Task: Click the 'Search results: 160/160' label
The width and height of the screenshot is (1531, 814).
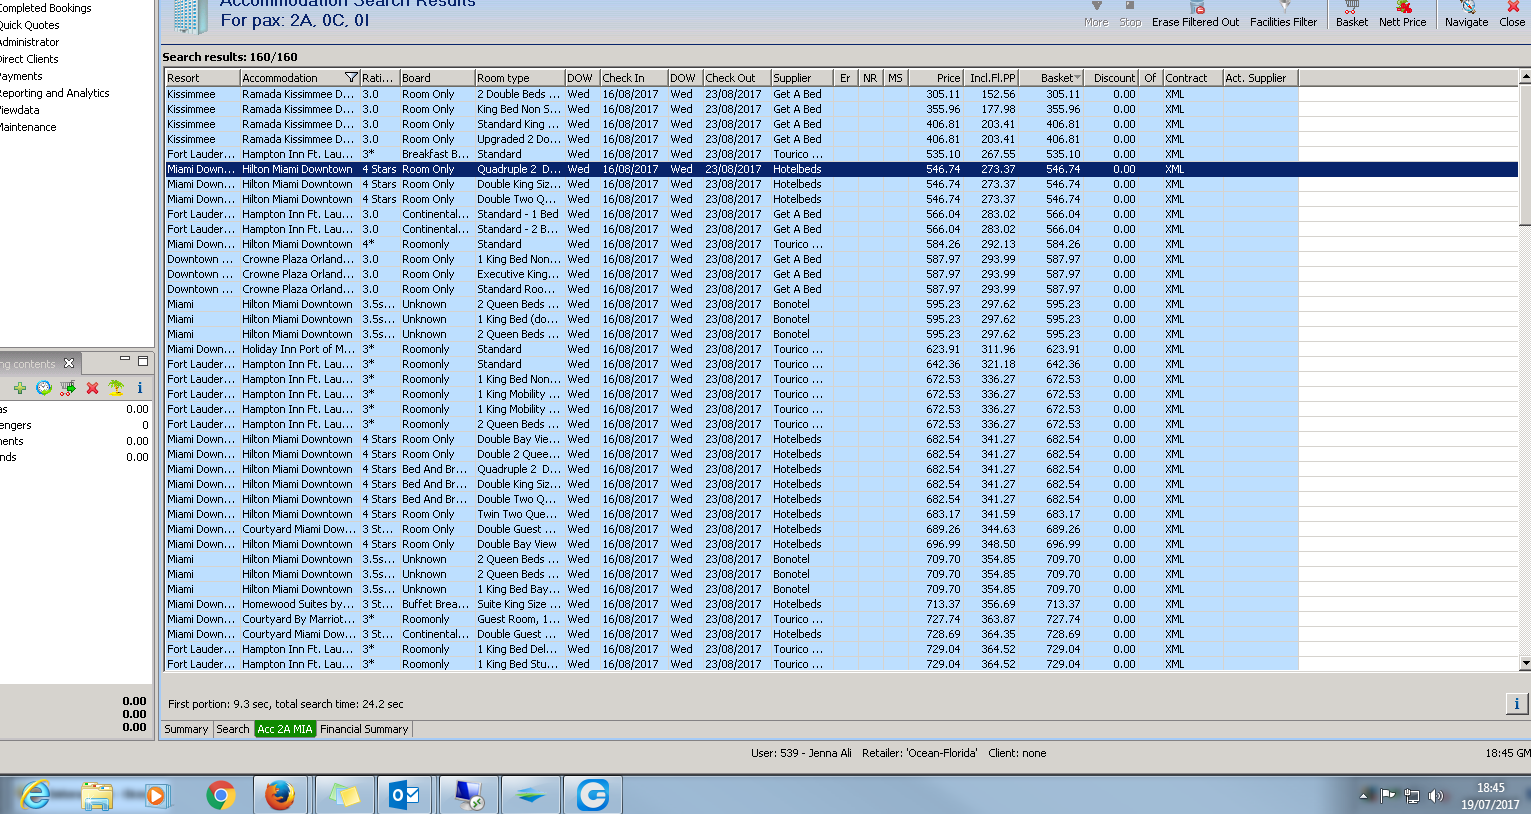Action: pyautogui.click(x=230, y=57)
